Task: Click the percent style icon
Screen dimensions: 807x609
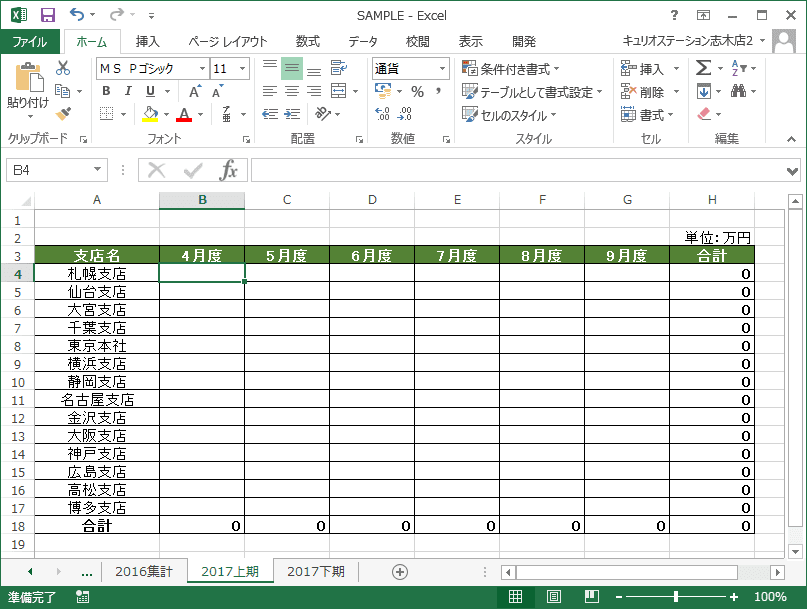Action: [416, 92]
